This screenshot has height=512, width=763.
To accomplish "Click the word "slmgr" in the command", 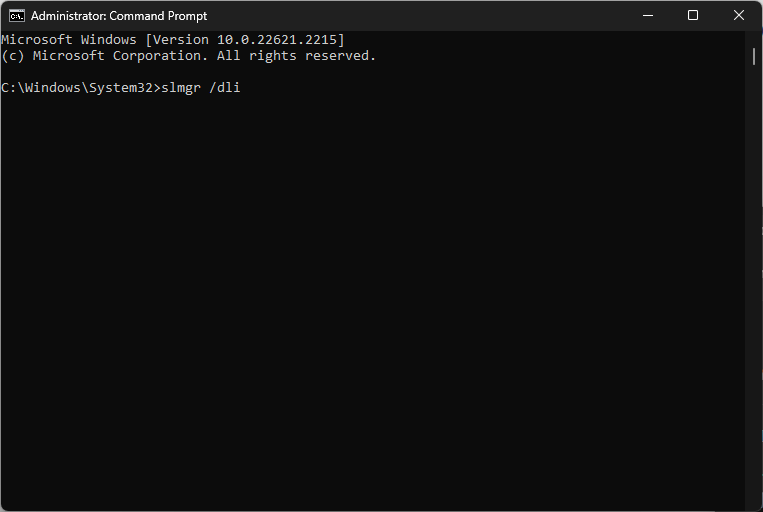I will [x=180, y=88].
